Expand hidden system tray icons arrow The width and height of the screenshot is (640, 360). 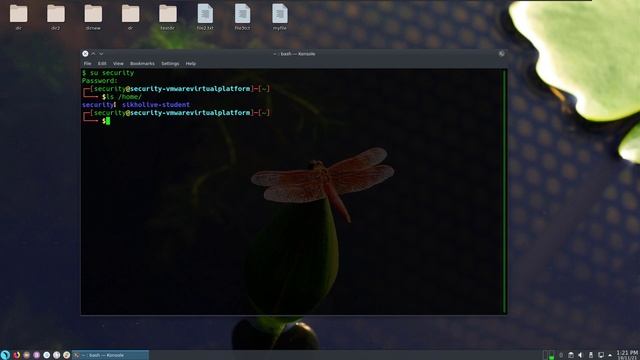coord(610,355)
